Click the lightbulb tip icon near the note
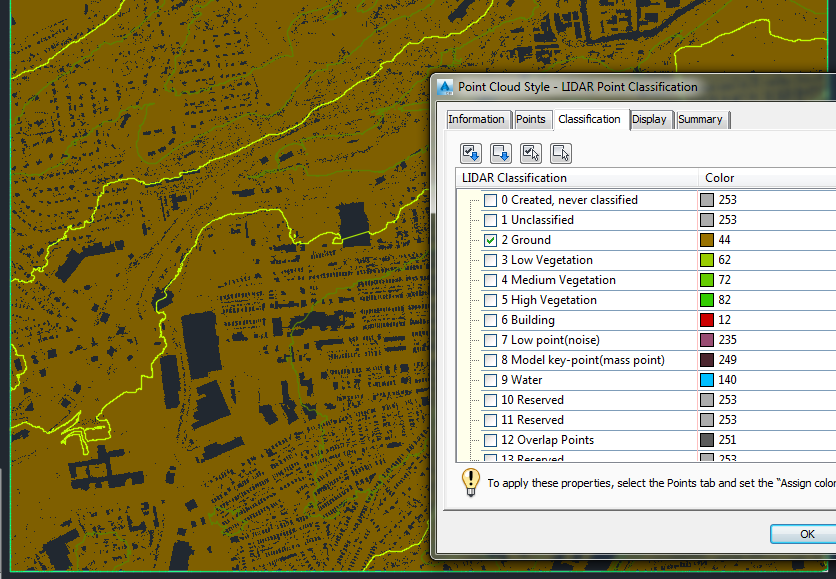 pyautogui.click(x=470, y=483)
